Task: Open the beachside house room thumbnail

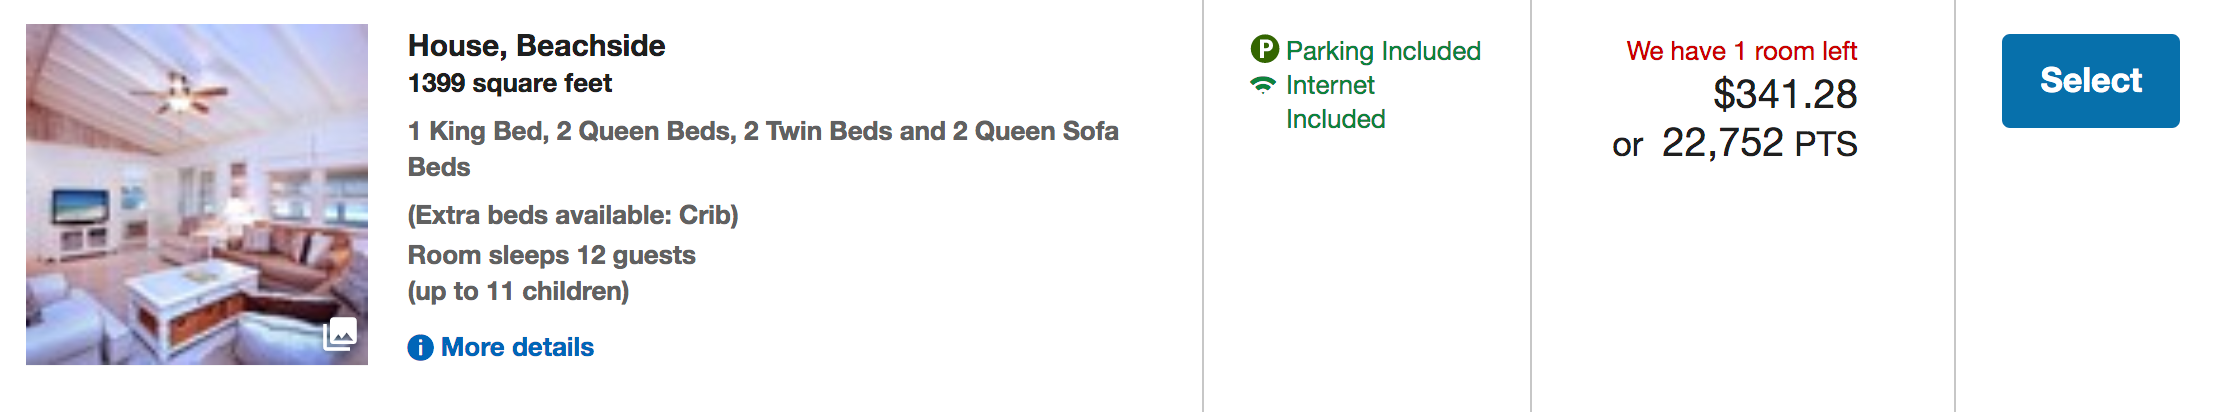Action: (196, 194)
